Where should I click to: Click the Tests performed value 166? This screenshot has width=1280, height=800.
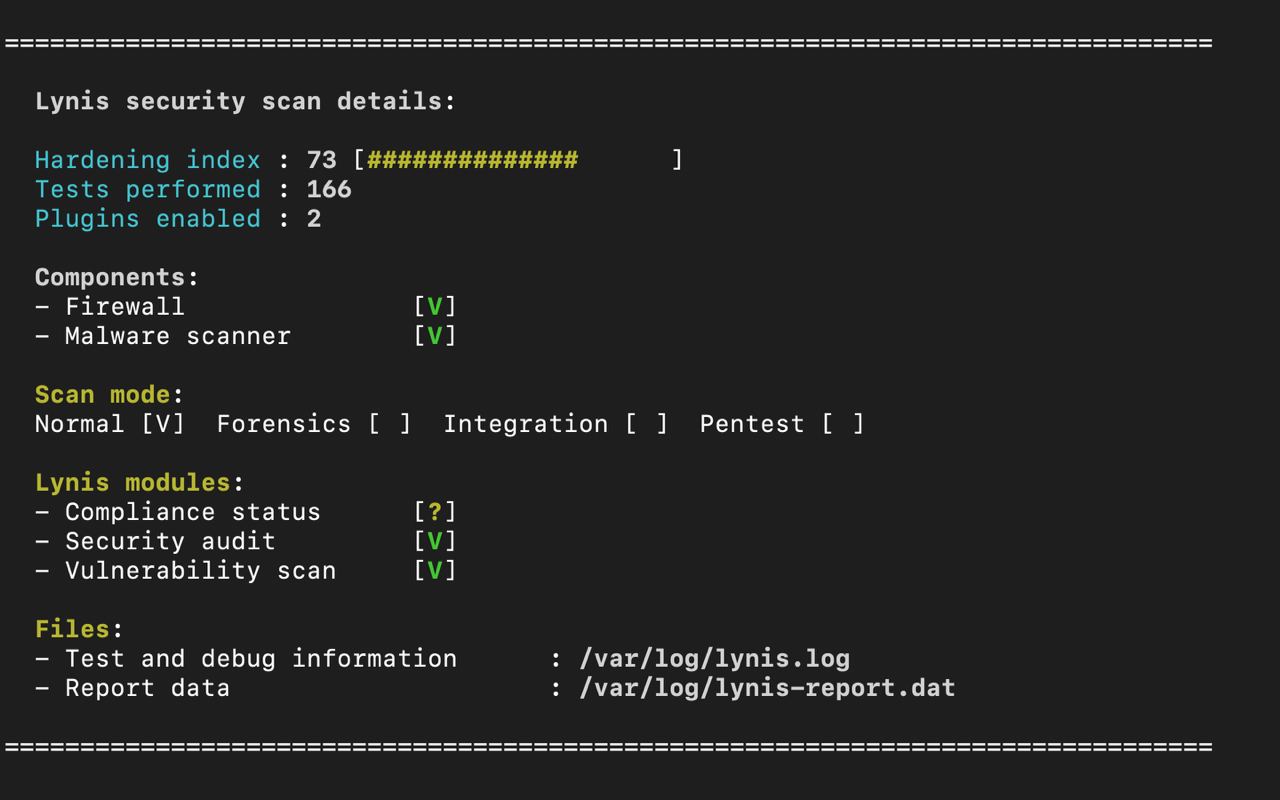coord(329,189)
